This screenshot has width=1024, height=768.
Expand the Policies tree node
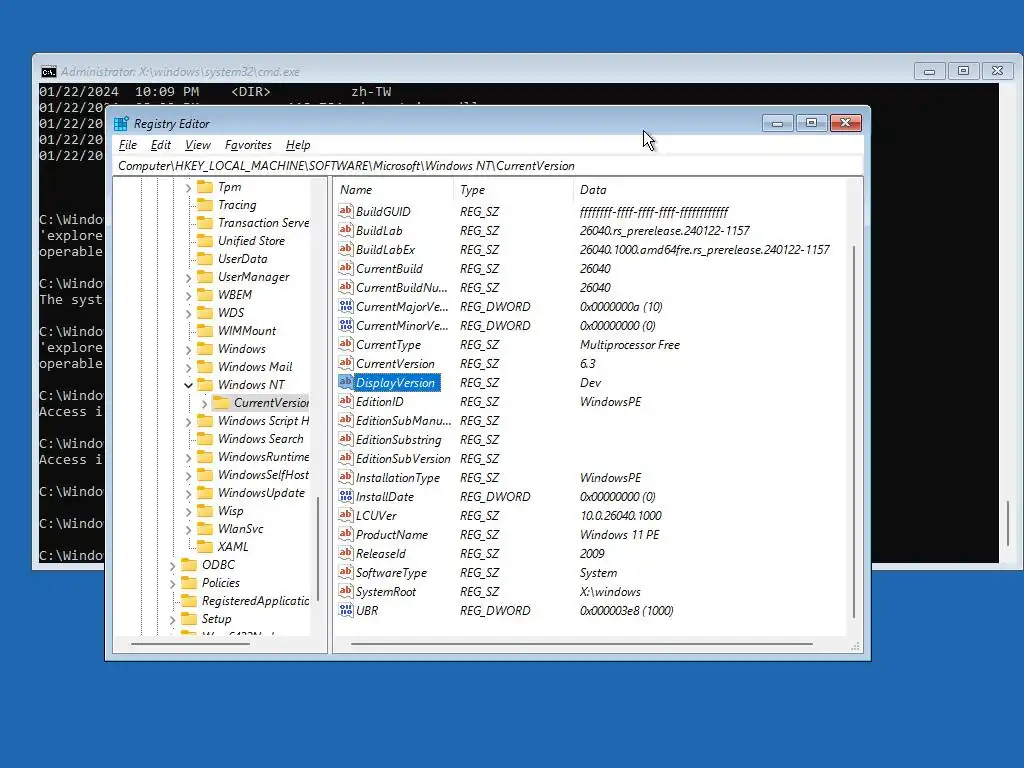[172, 583]
